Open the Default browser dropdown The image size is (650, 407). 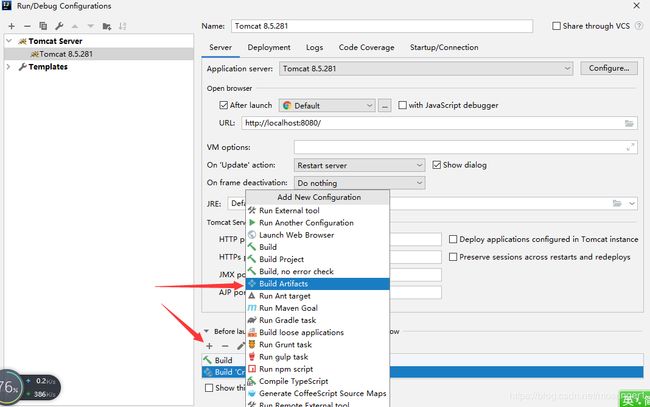click(x=327, y=106)
